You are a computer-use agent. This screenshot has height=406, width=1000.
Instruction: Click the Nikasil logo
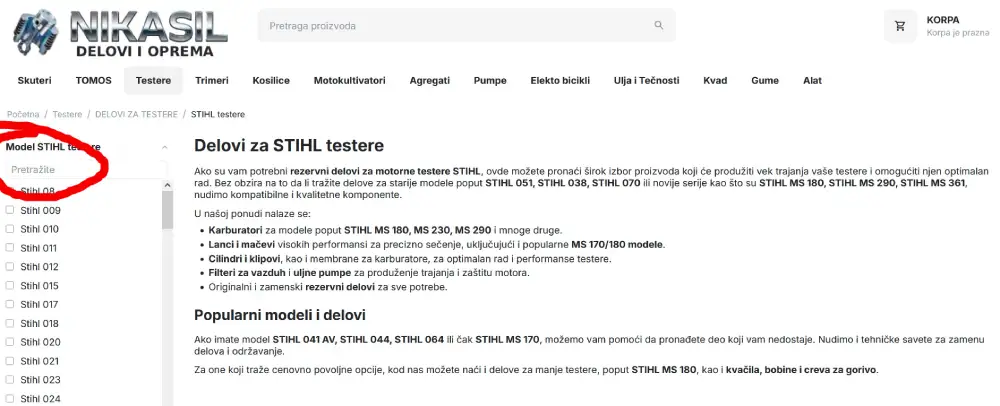120,33
